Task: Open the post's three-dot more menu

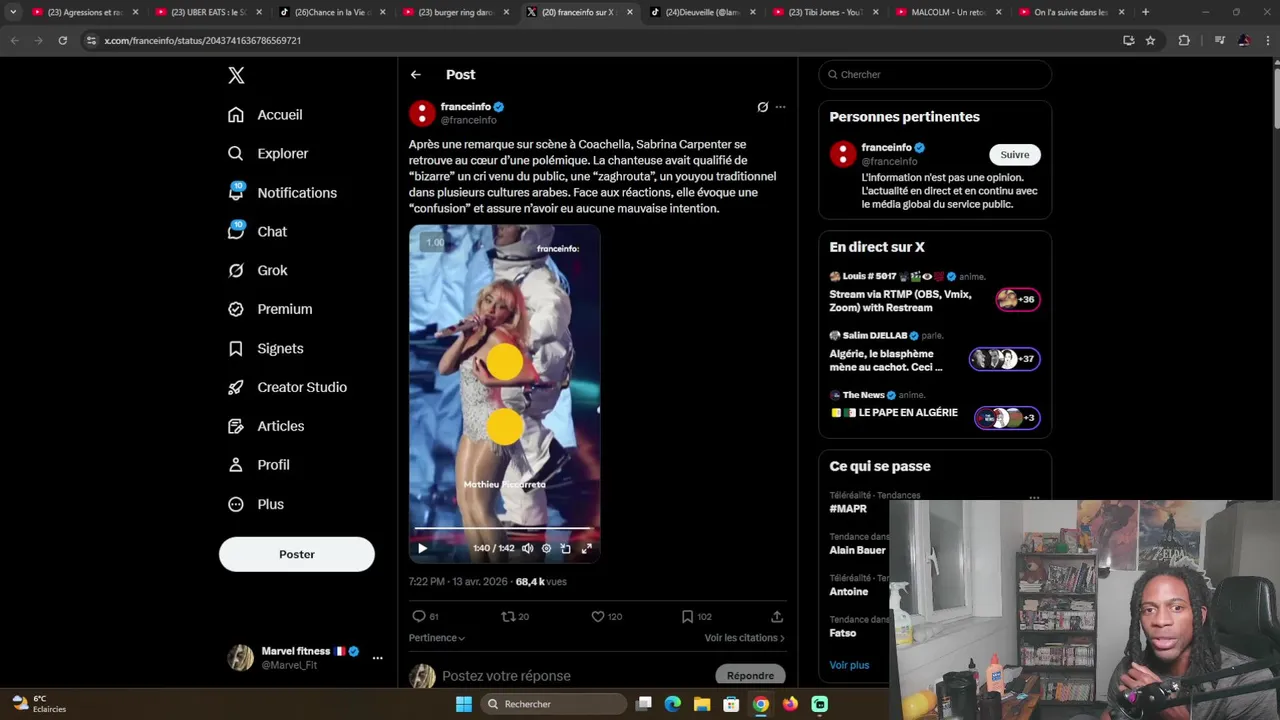Action: [781, 107]
